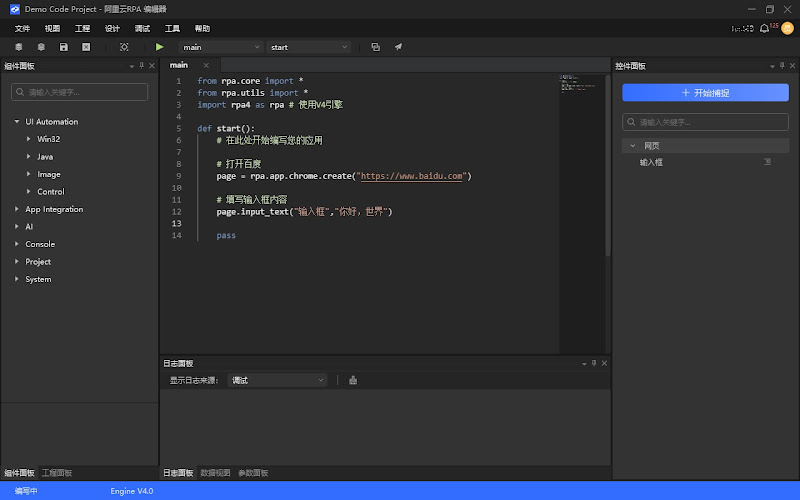Viewport: 800px width, 500px height.
Task: Open the 工具 menu
Action: tap(172, 29)
